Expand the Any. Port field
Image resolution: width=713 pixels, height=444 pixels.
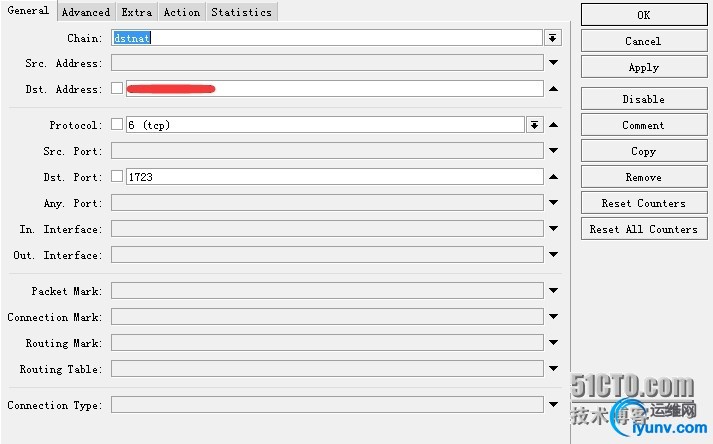553,202
